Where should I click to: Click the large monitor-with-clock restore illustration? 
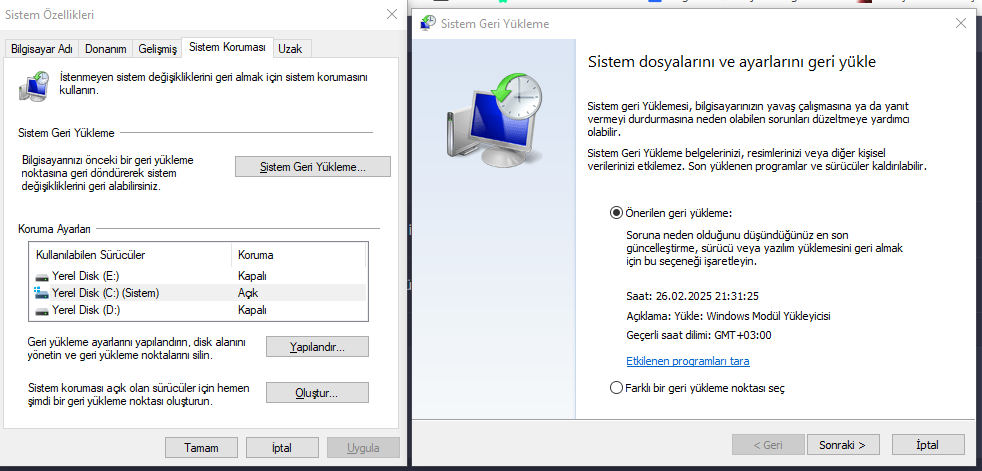[x=495, y=120]
